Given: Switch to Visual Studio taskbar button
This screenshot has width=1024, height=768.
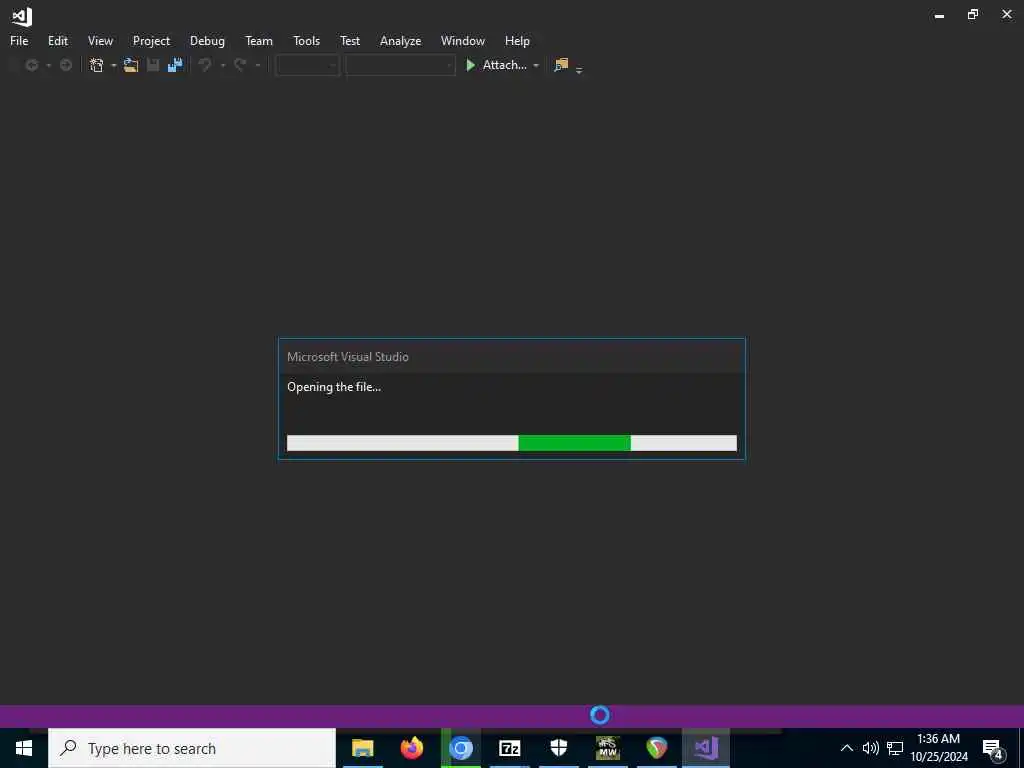Looking at the screenshot, I should (x=706, y=748).
